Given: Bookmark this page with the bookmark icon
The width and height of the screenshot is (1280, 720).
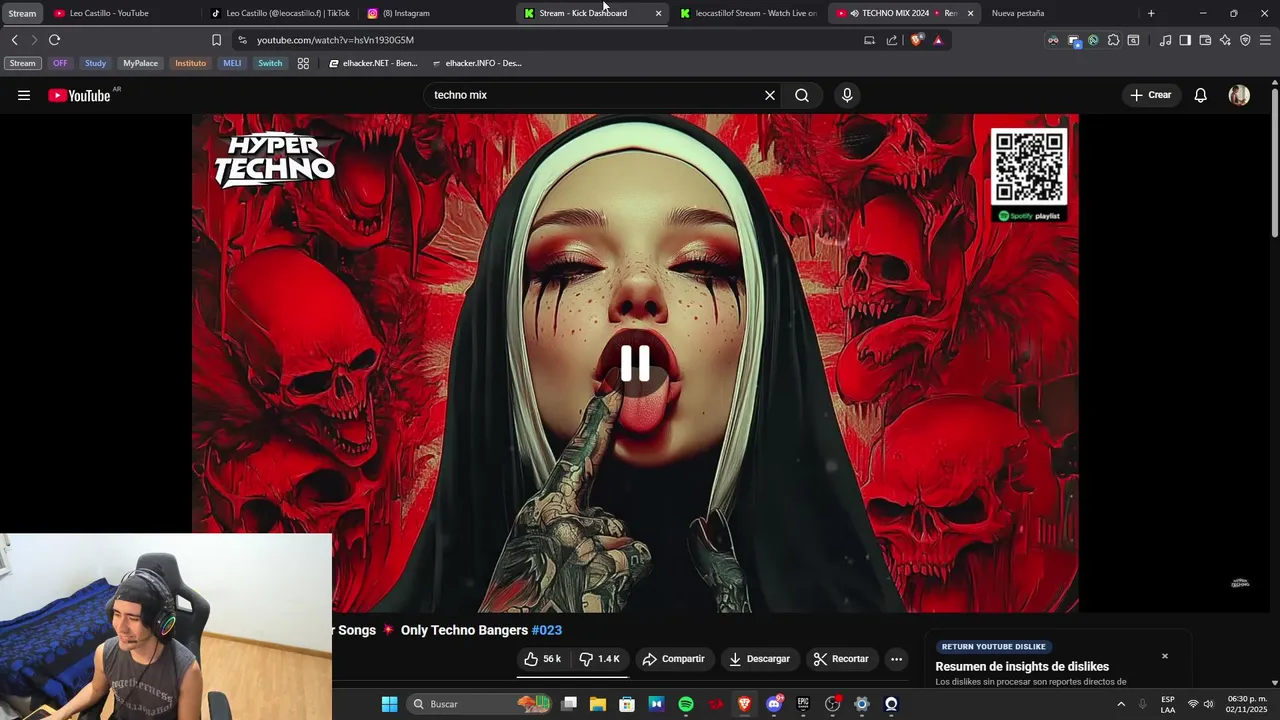Looking at the screenshot, I should pyautogui.click(x=216, y=40).
